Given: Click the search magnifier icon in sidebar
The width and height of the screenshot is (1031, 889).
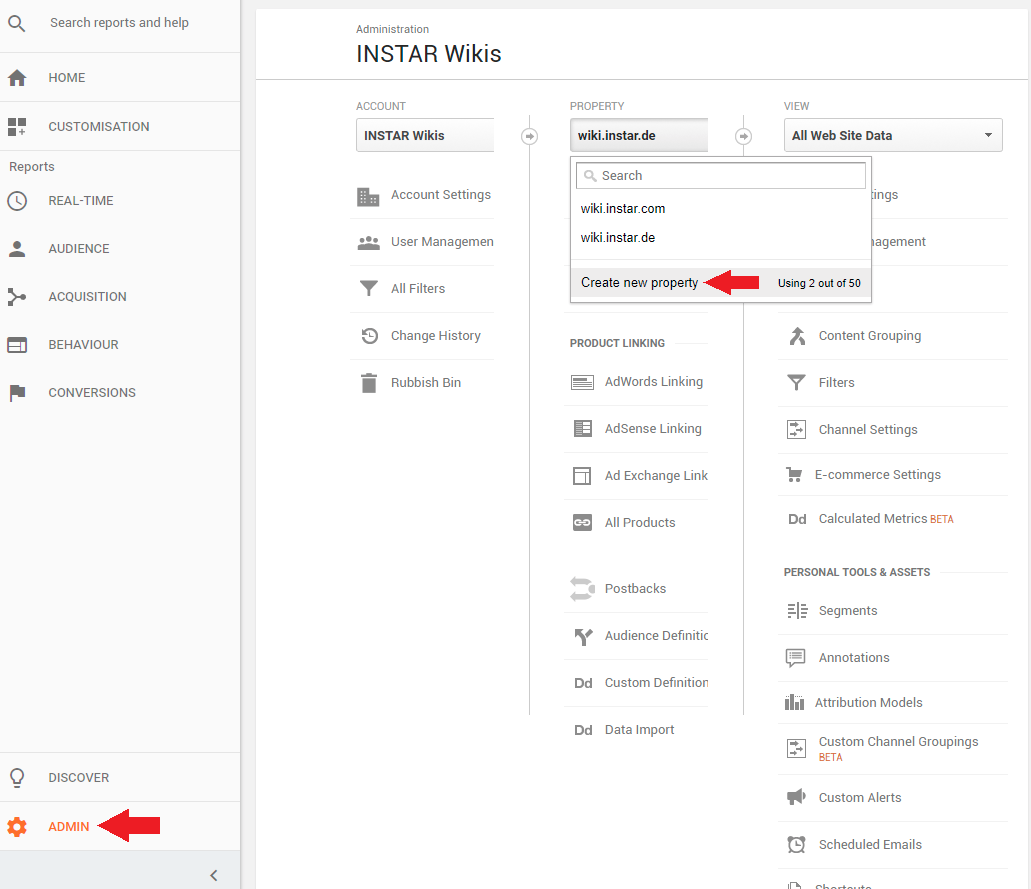Looking at the screenshot, I should pos(16,24).
